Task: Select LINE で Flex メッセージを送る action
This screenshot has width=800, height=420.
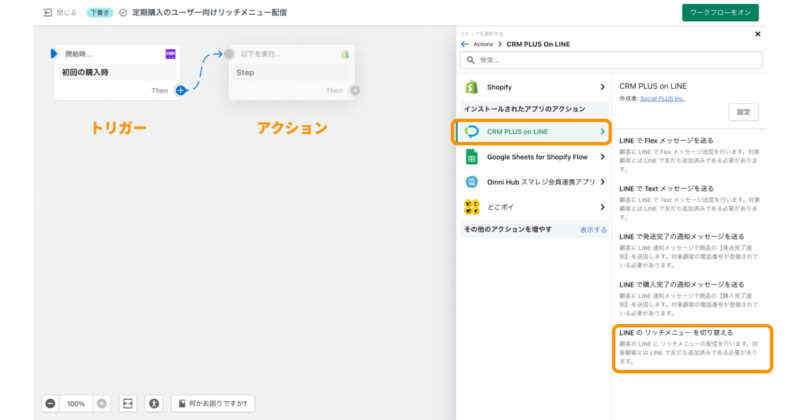Action: click(689, 154)
